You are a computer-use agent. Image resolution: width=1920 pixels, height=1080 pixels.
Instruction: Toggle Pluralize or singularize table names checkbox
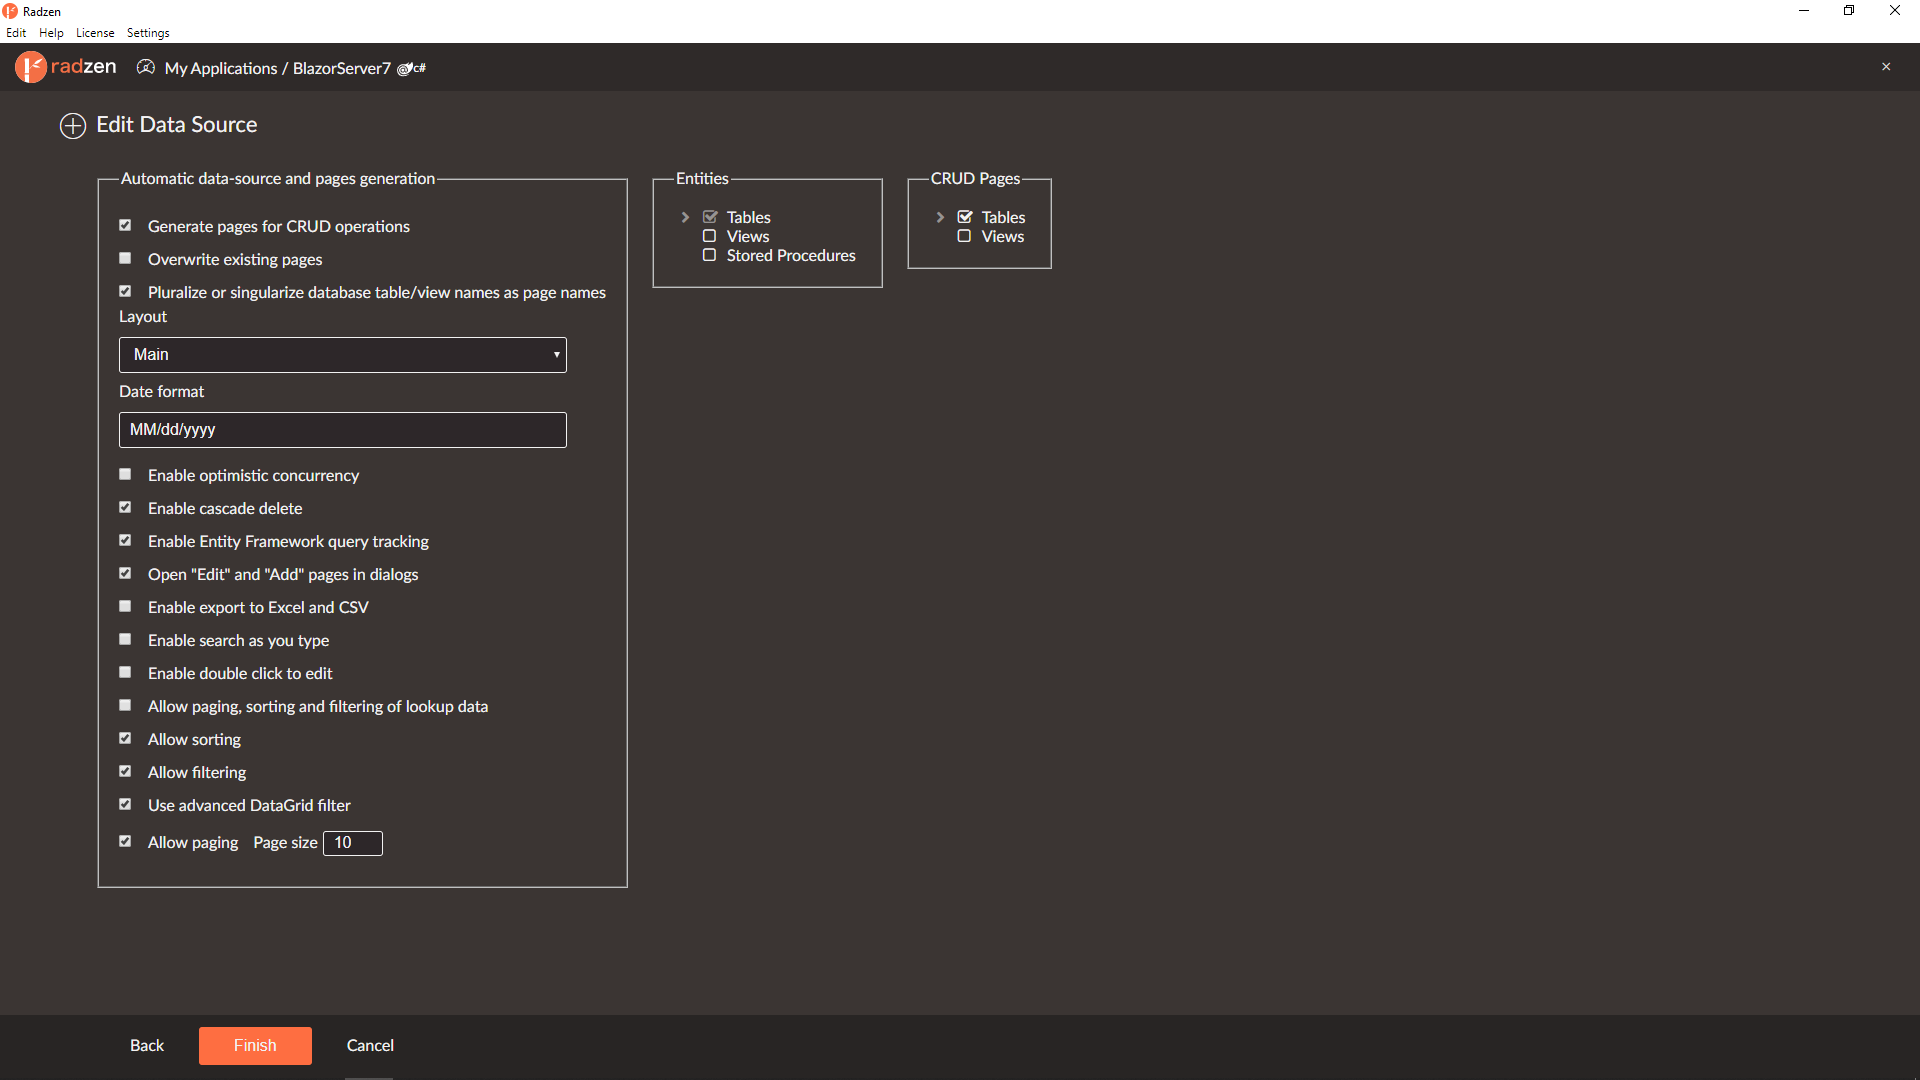125,291
